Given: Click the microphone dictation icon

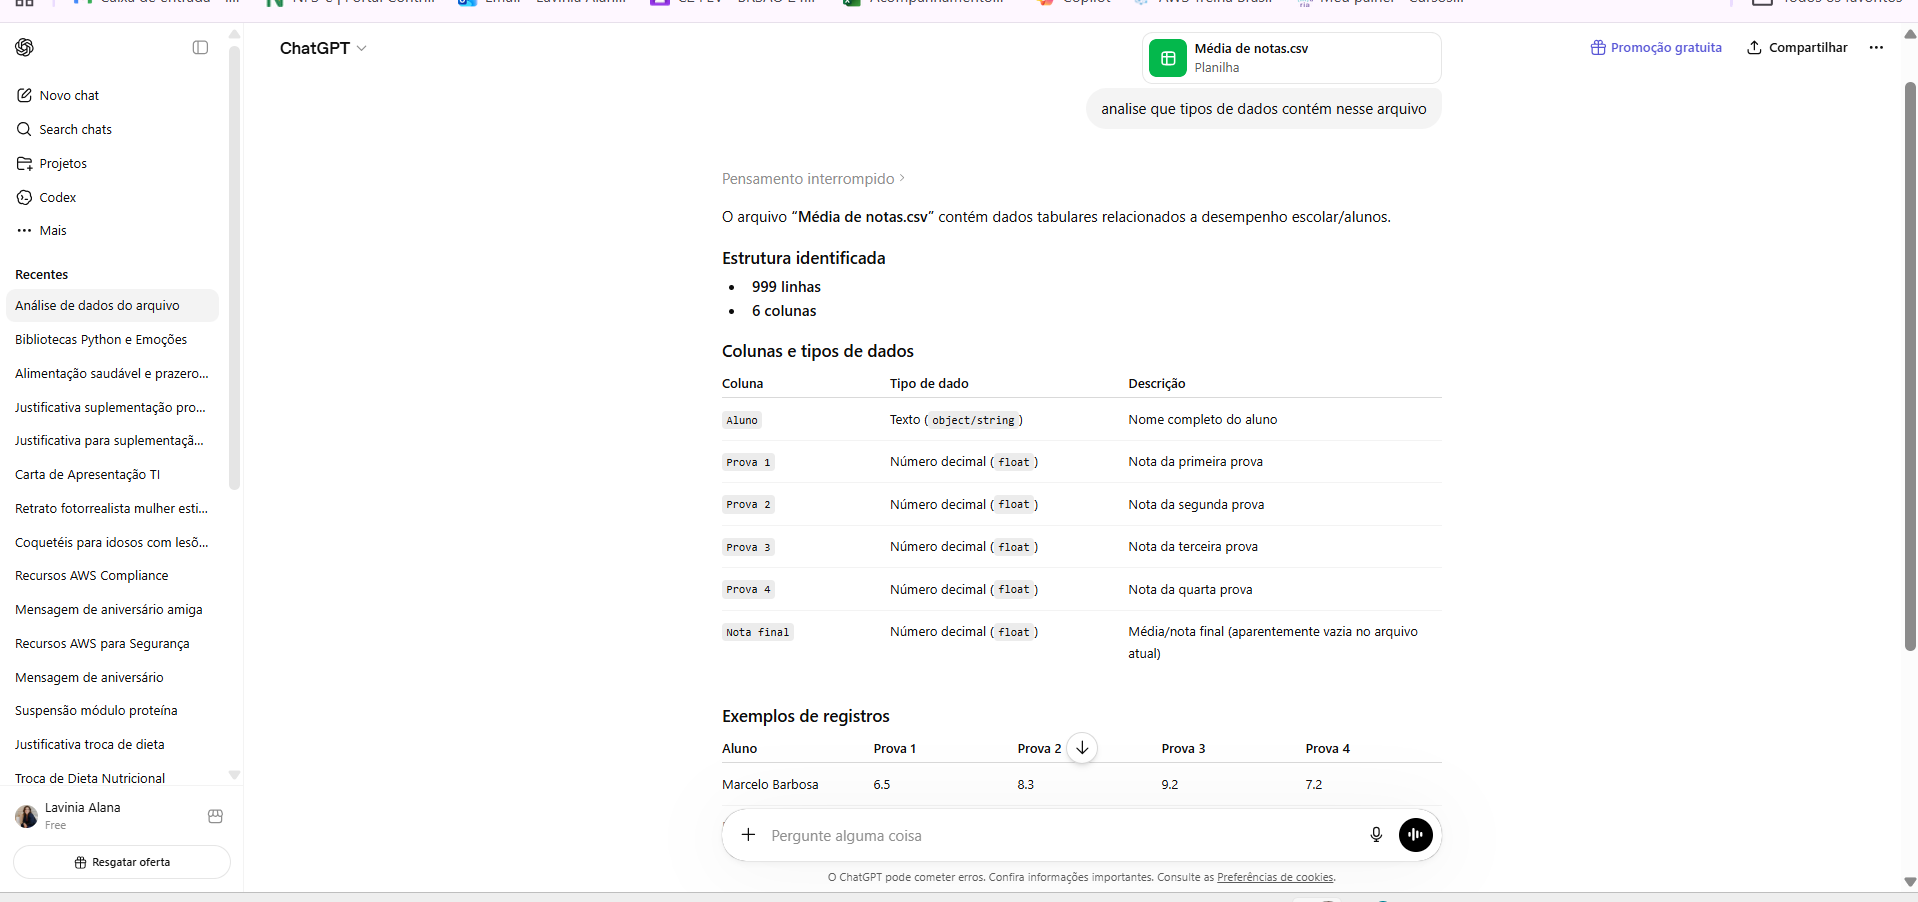Looking at the screenshot, I should point(1376,835).
